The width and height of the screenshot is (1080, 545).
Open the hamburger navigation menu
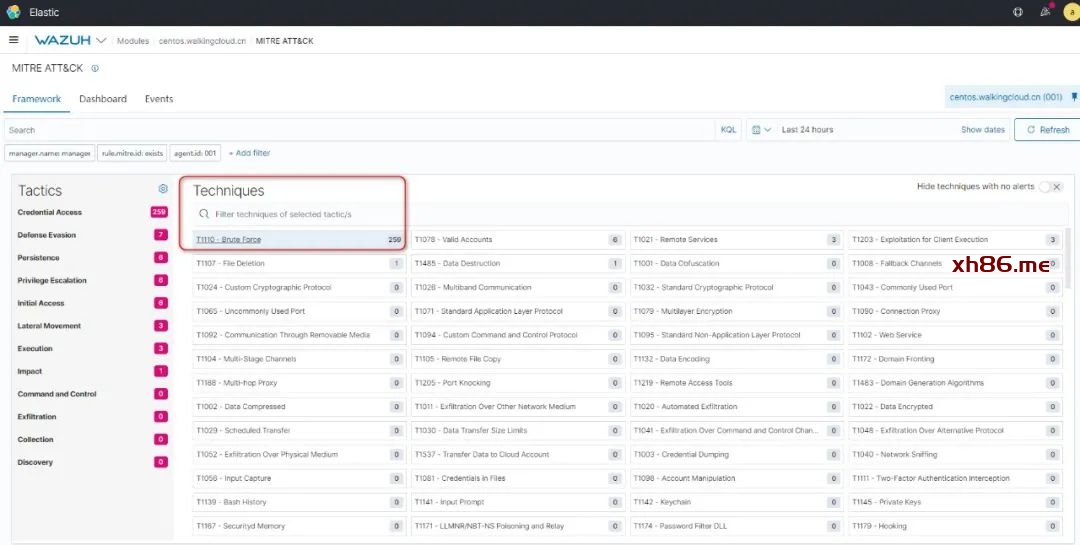tap(14, 40)
